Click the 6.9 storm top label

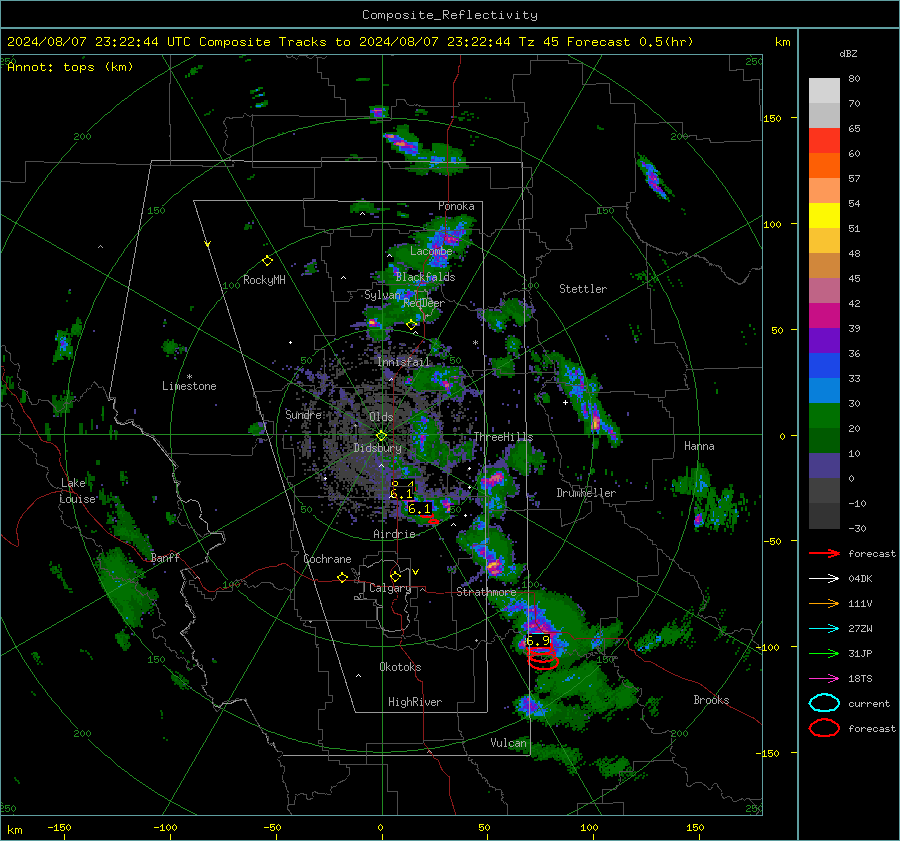pyautogui.click(x=538, y=641)
